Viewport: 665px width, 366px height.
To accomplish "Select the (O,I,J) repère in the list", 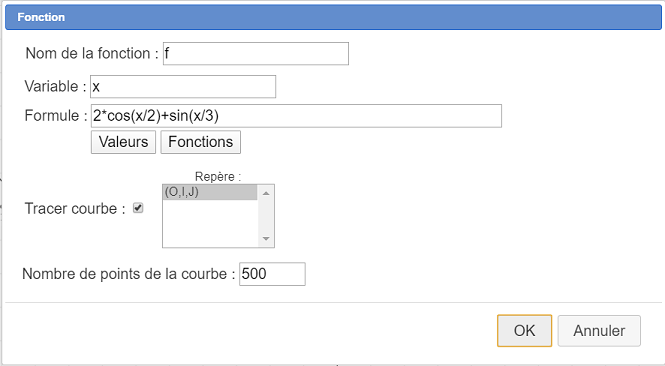I will (x=210, y=192).
